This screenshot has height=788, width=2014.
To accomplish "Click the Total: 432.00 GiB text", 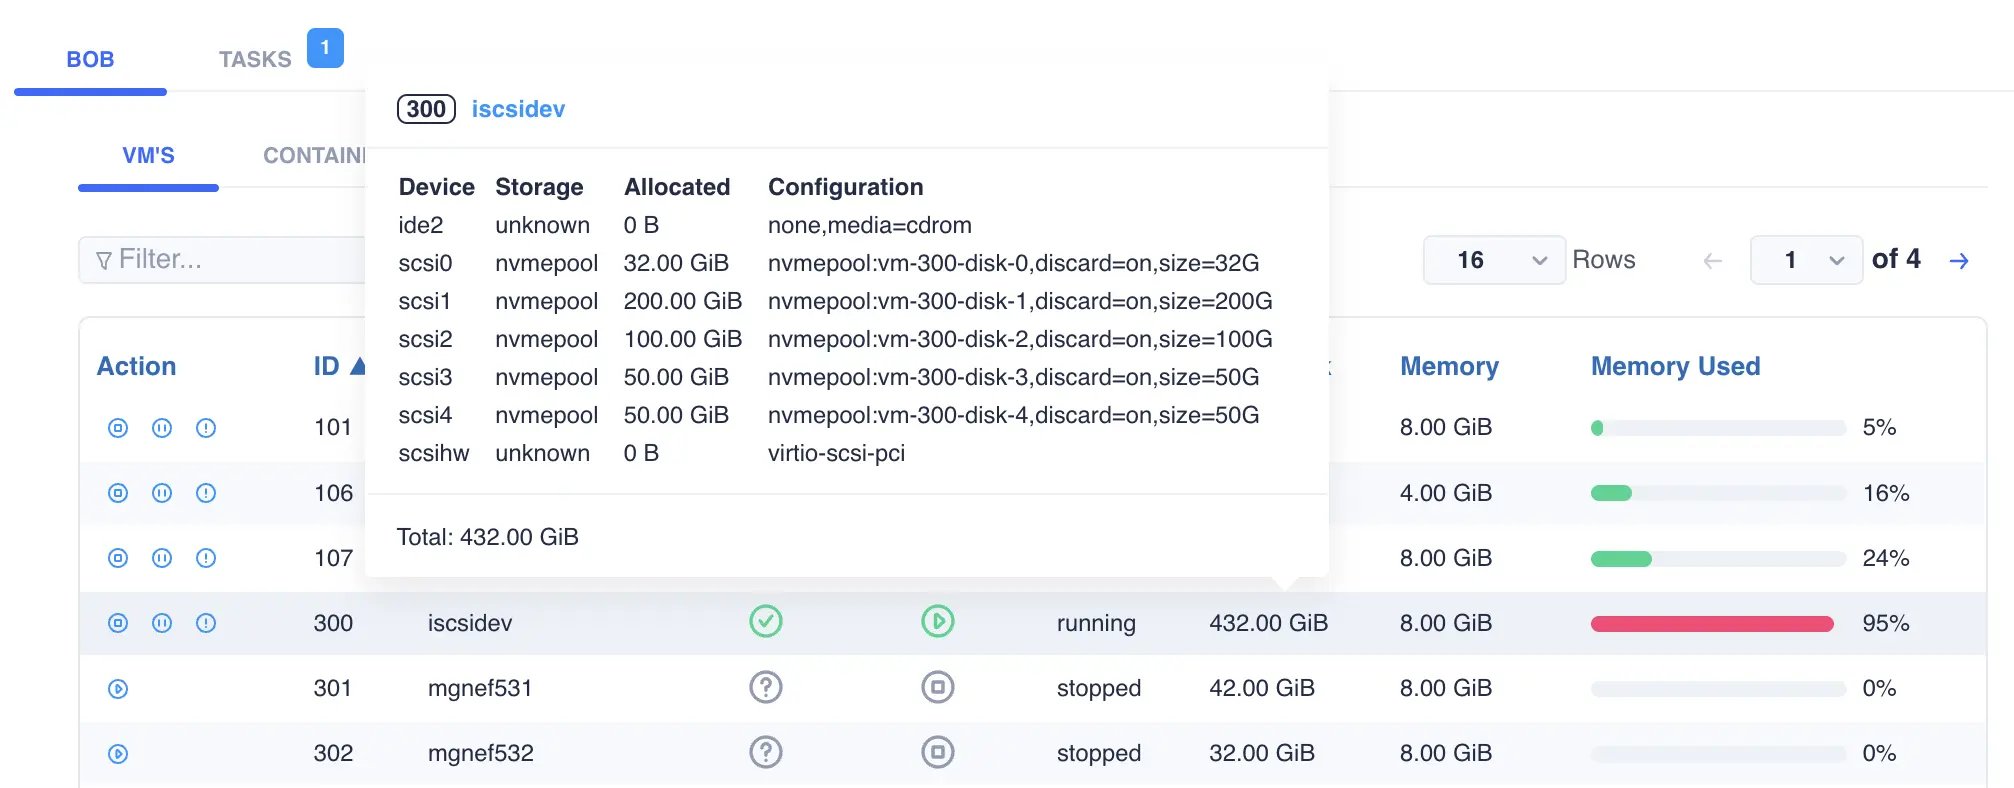I will click(x=488, y=537).
